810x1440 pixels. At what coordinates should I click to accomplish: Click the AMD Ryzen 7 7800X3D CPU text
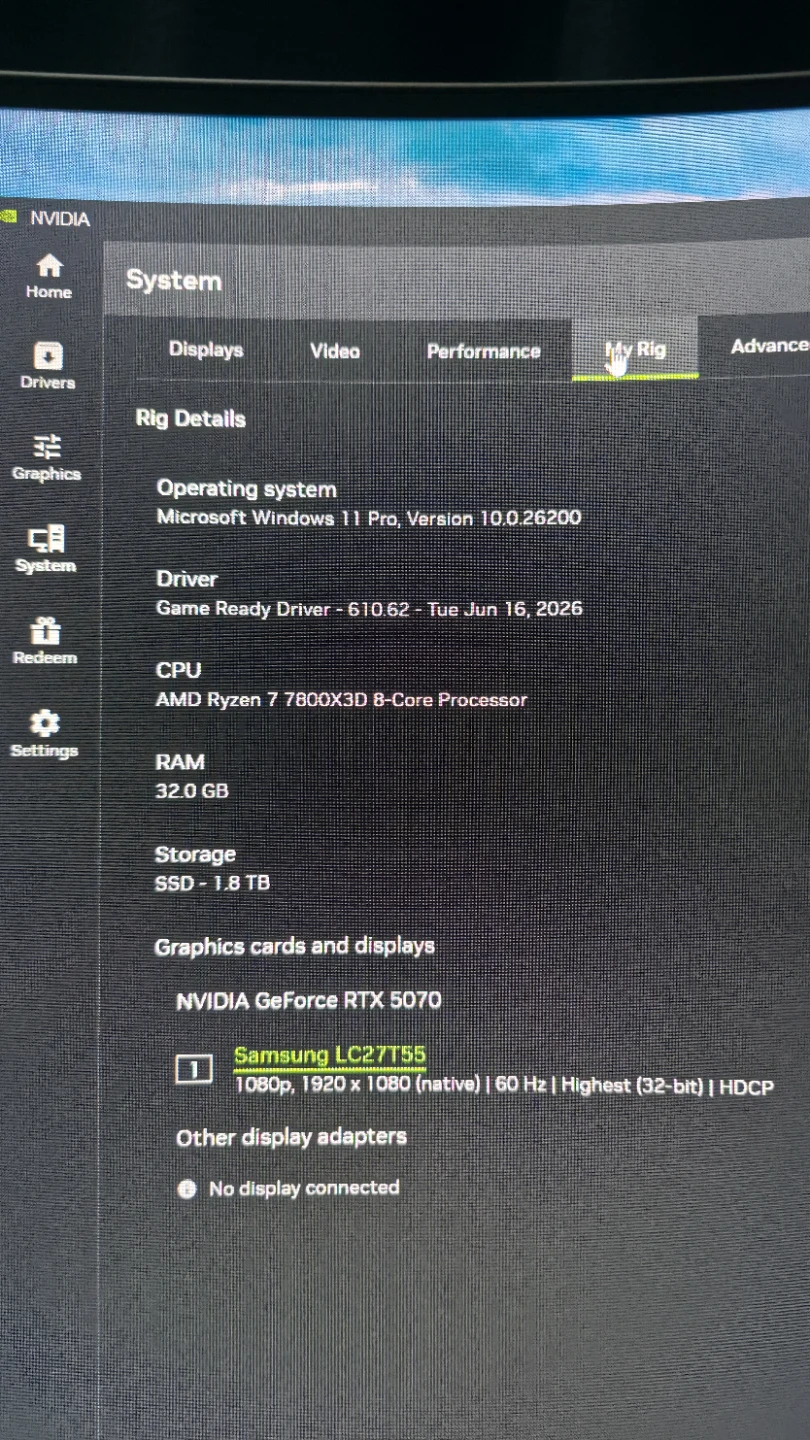(341, 700)
